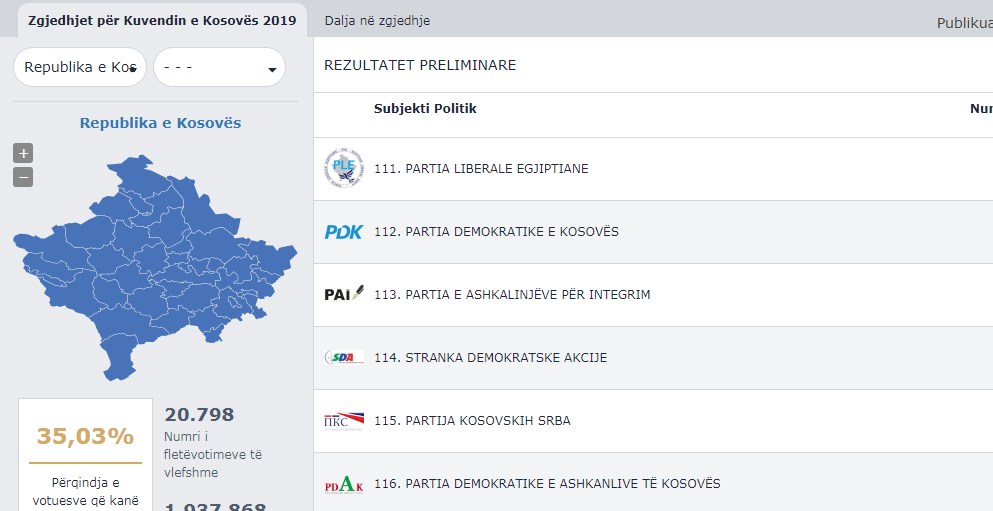Click the PDK party logo
The image size is (993, 511).
(344, 232)
